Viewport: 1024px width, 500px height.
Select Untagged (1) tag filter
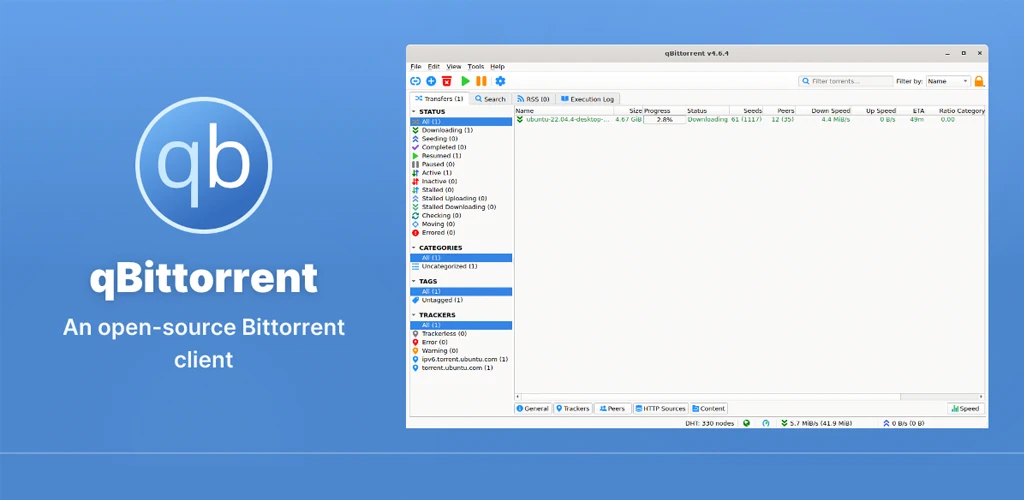click(x=461, y=300)
